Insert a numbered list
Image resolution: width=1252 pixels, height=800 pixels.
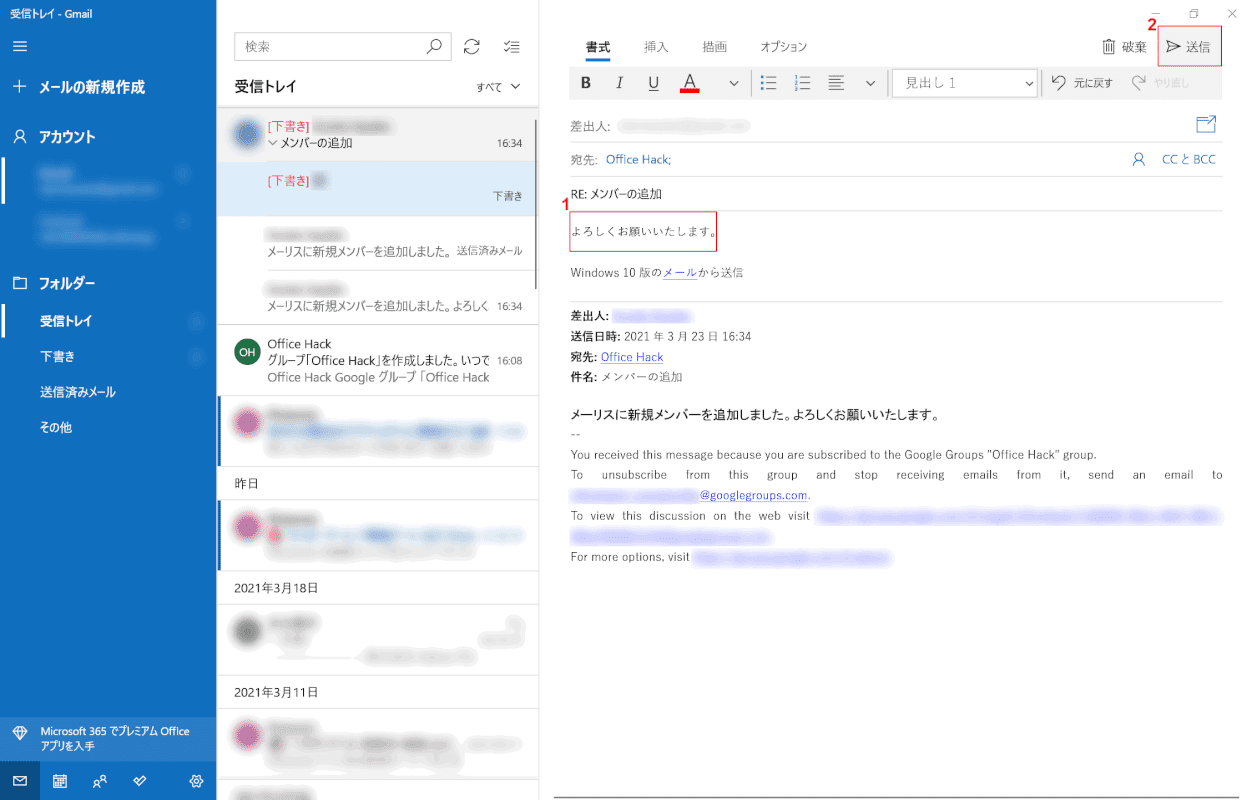point(802,83)
